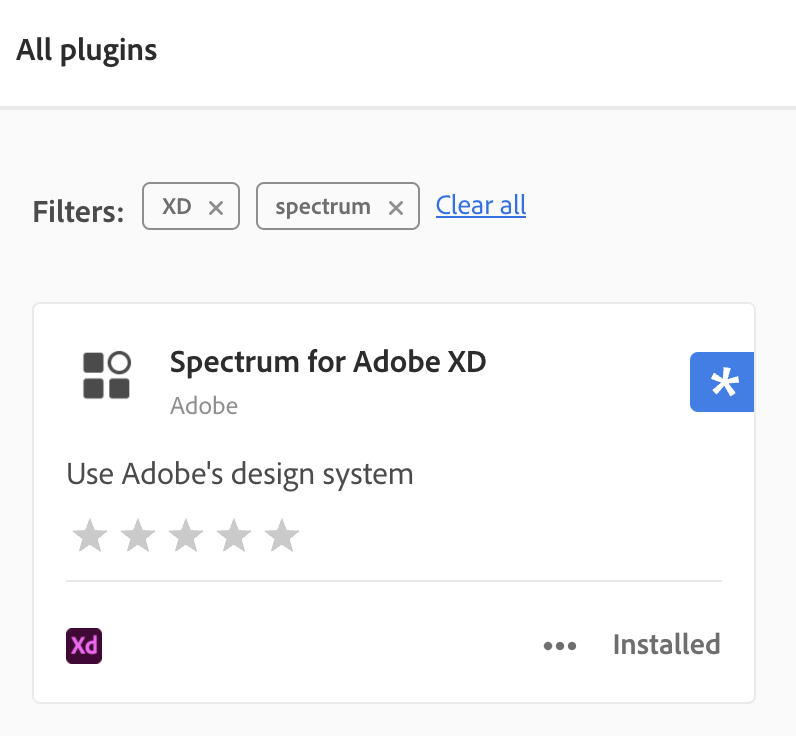Click the All plugins heading
The width and height of the screenshot is (796, 736).
(x=86, y=50)
